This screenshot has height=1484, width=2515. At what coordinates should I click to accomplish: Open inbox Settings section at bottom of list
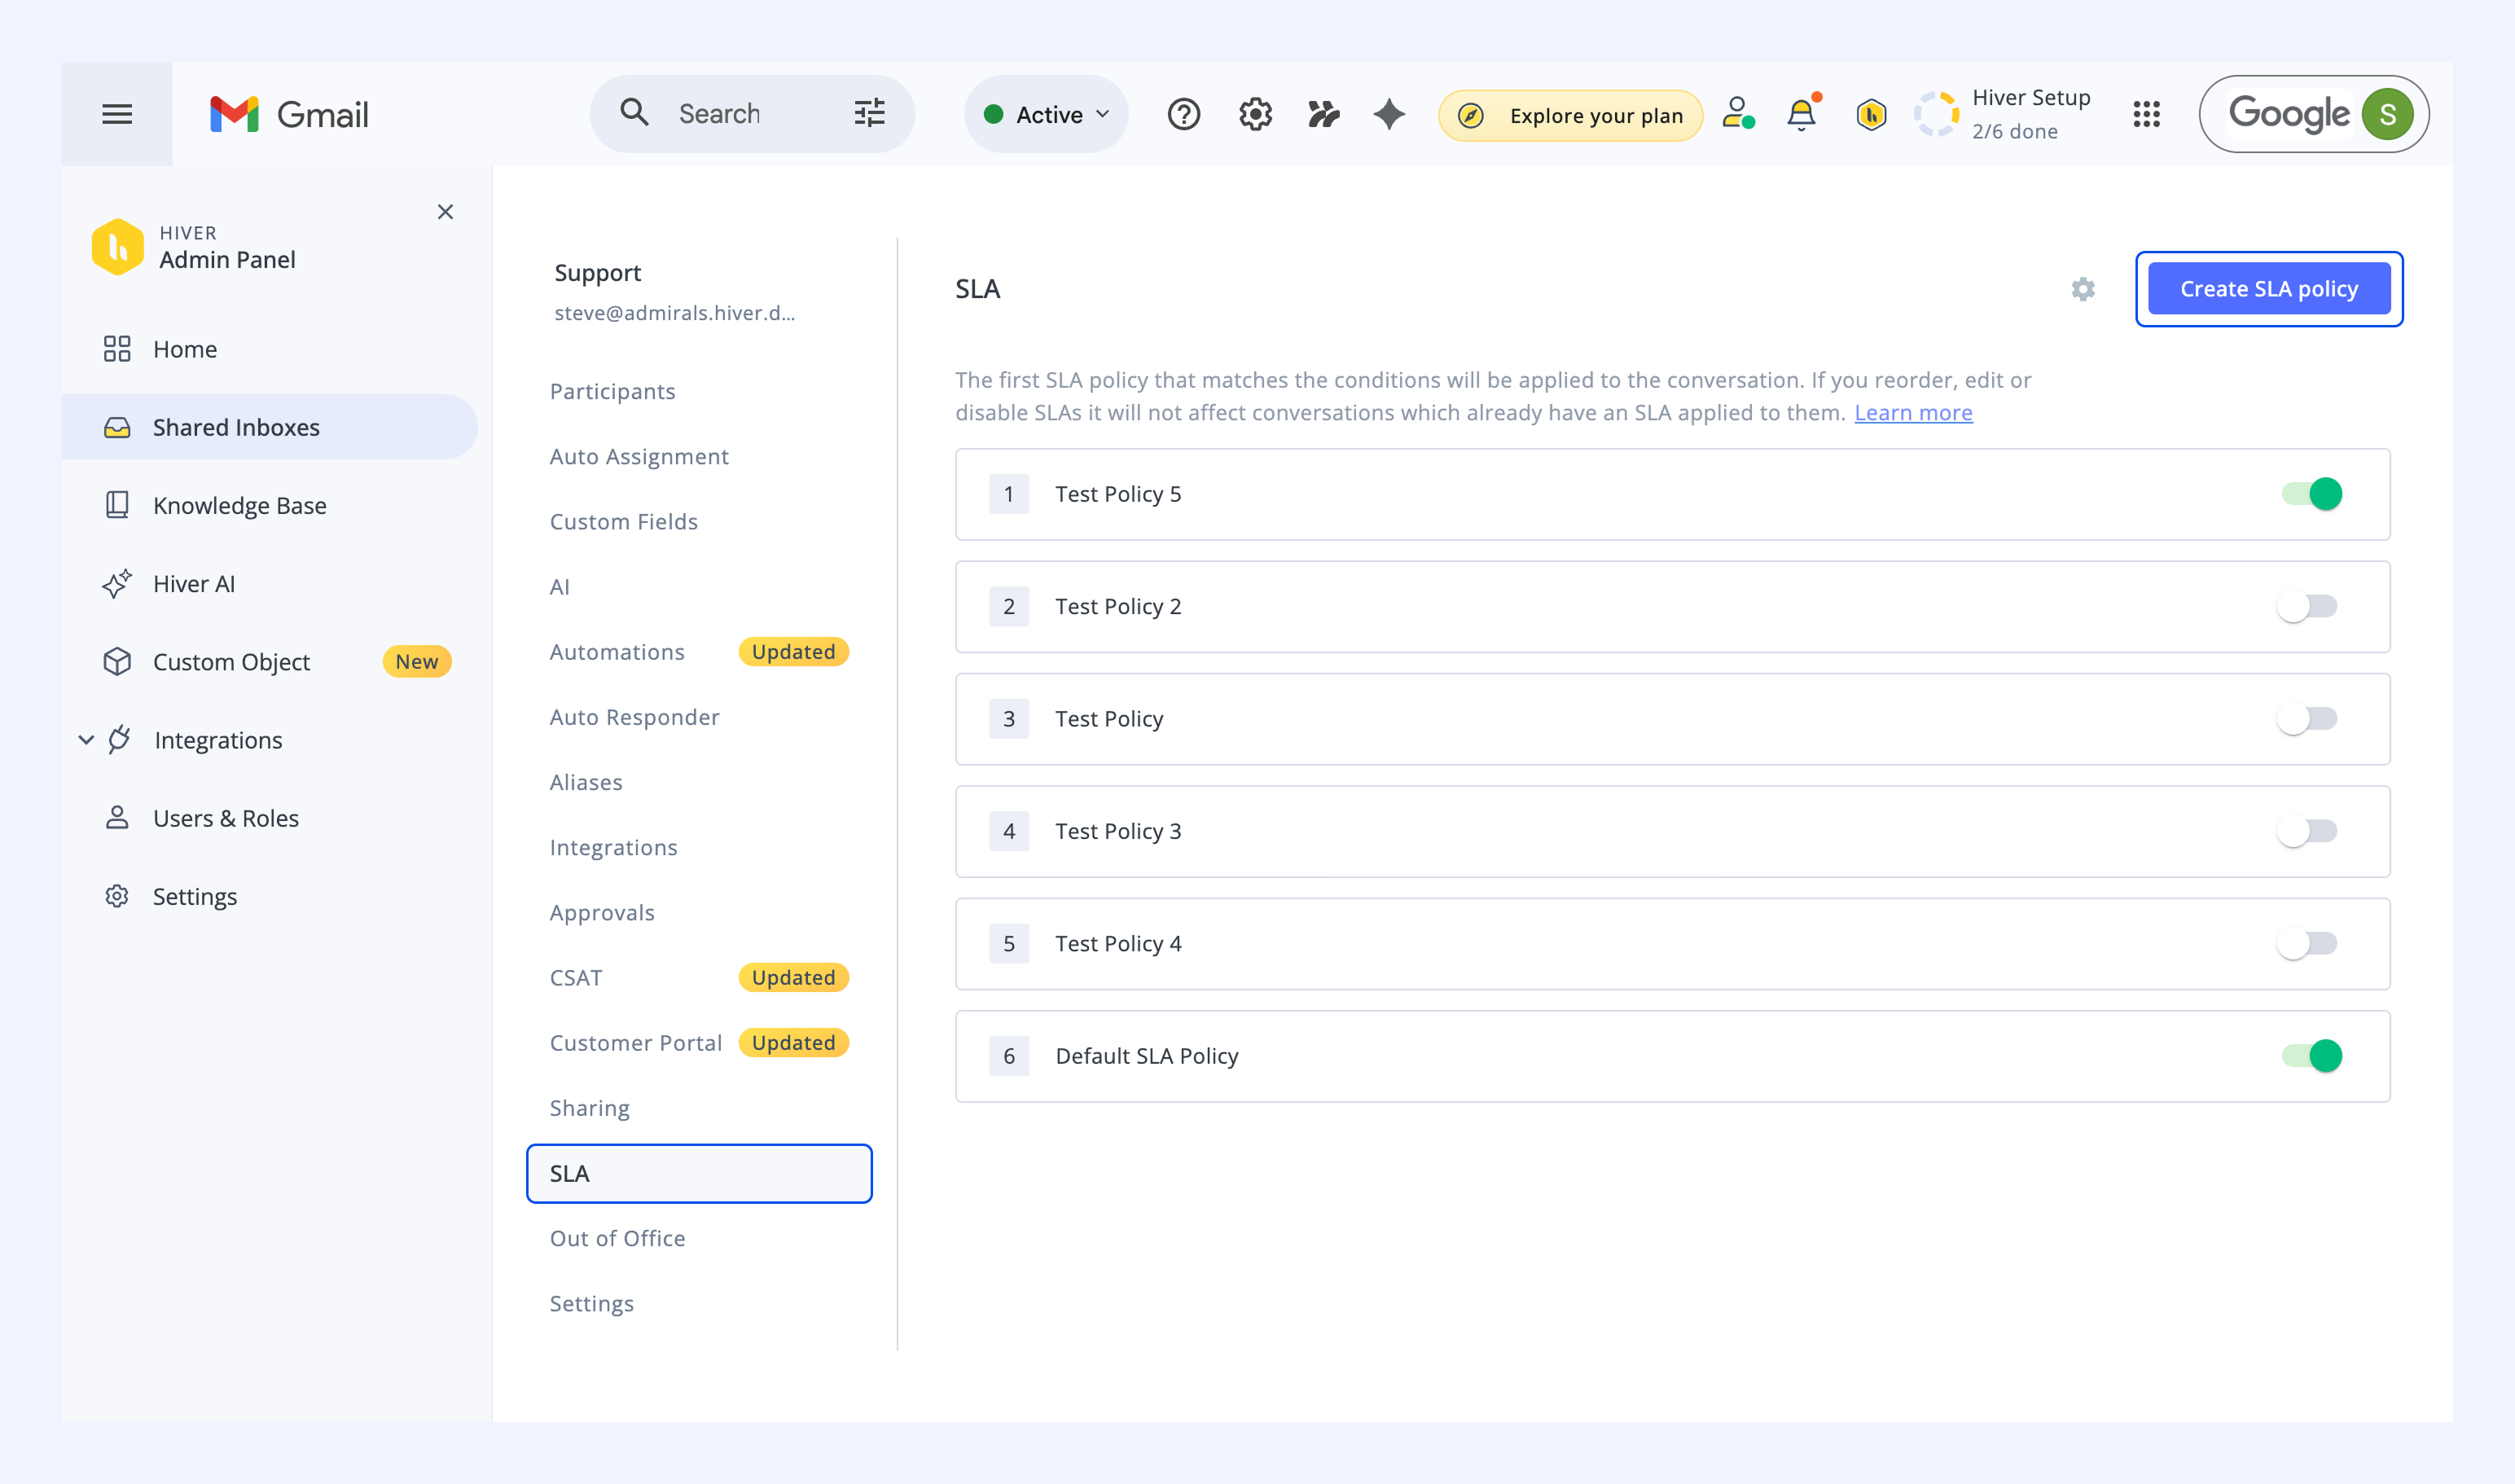[591, 1304]
